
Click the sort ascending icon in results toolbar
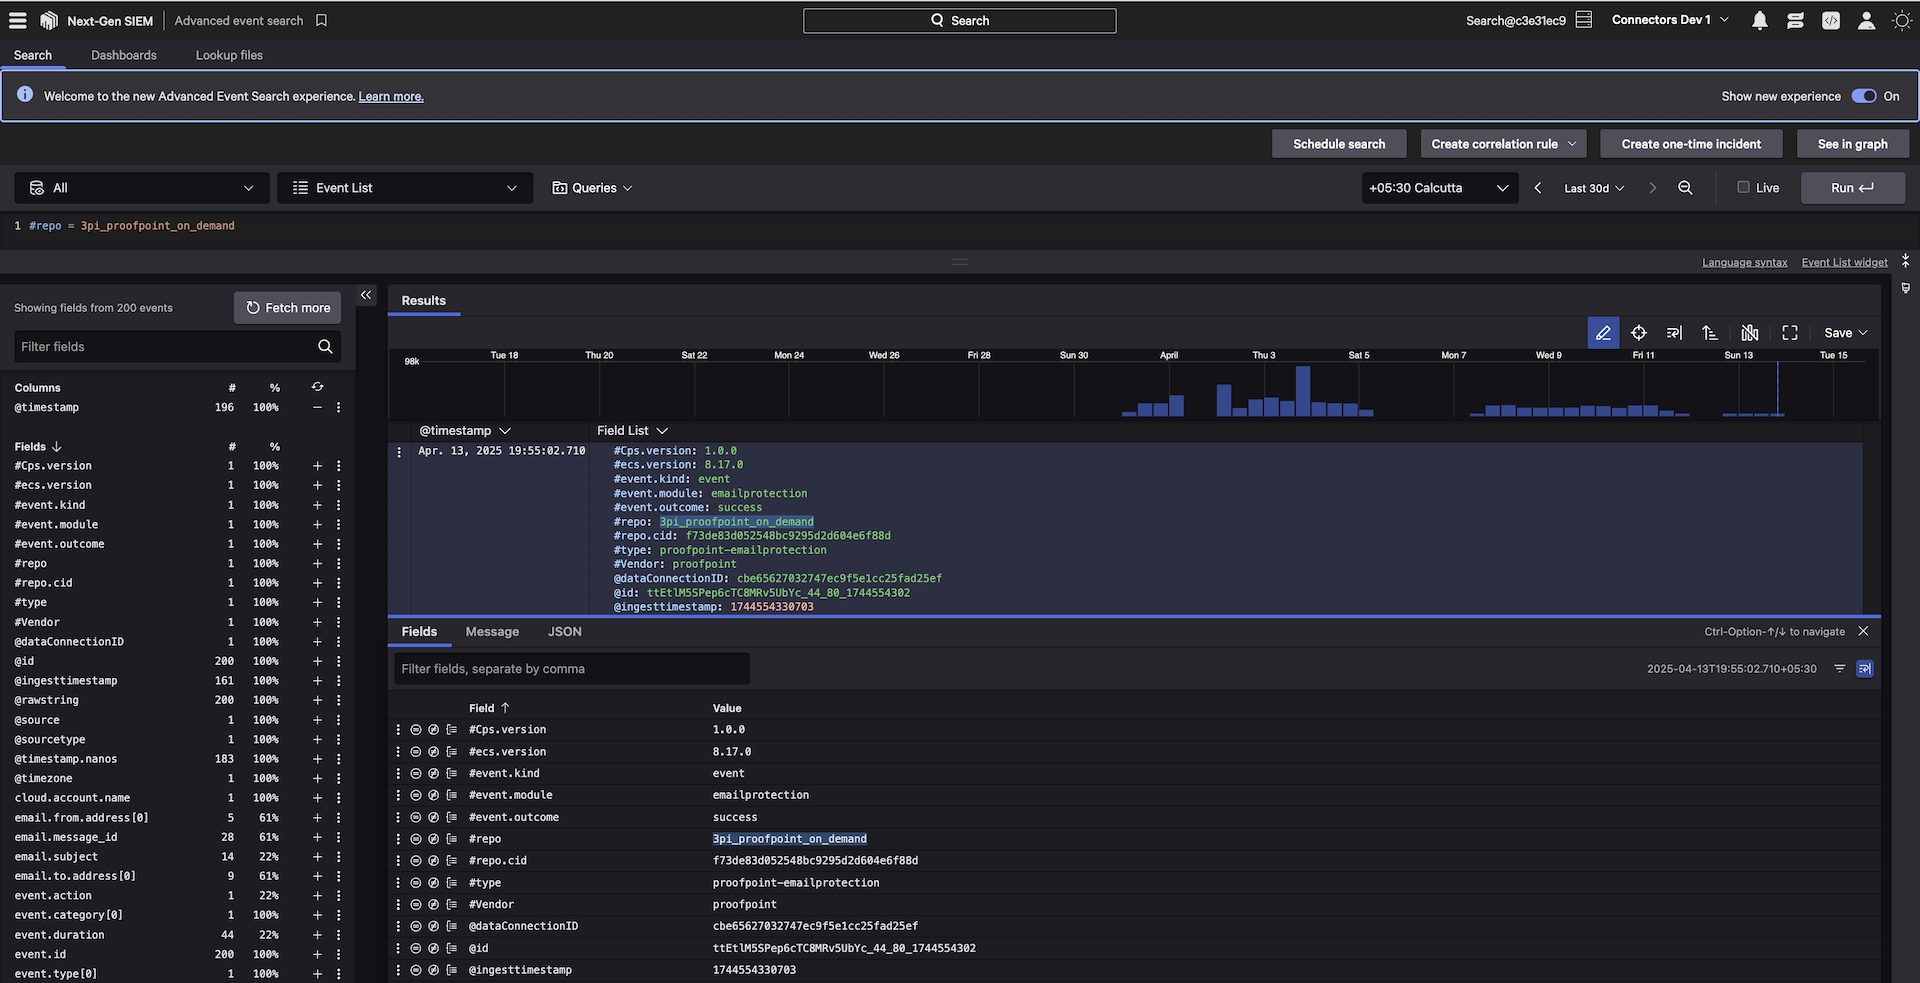point(1710,333)
